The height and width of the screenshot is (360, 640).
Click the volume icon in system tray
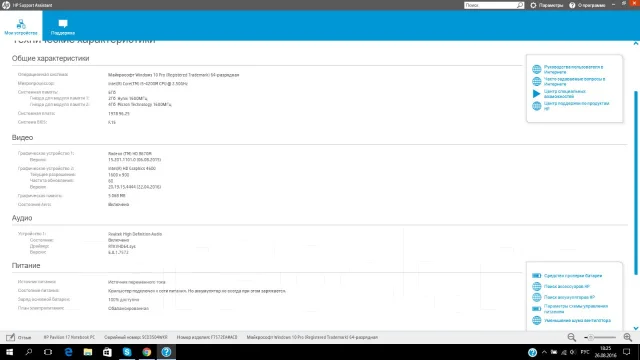(573, 352)
